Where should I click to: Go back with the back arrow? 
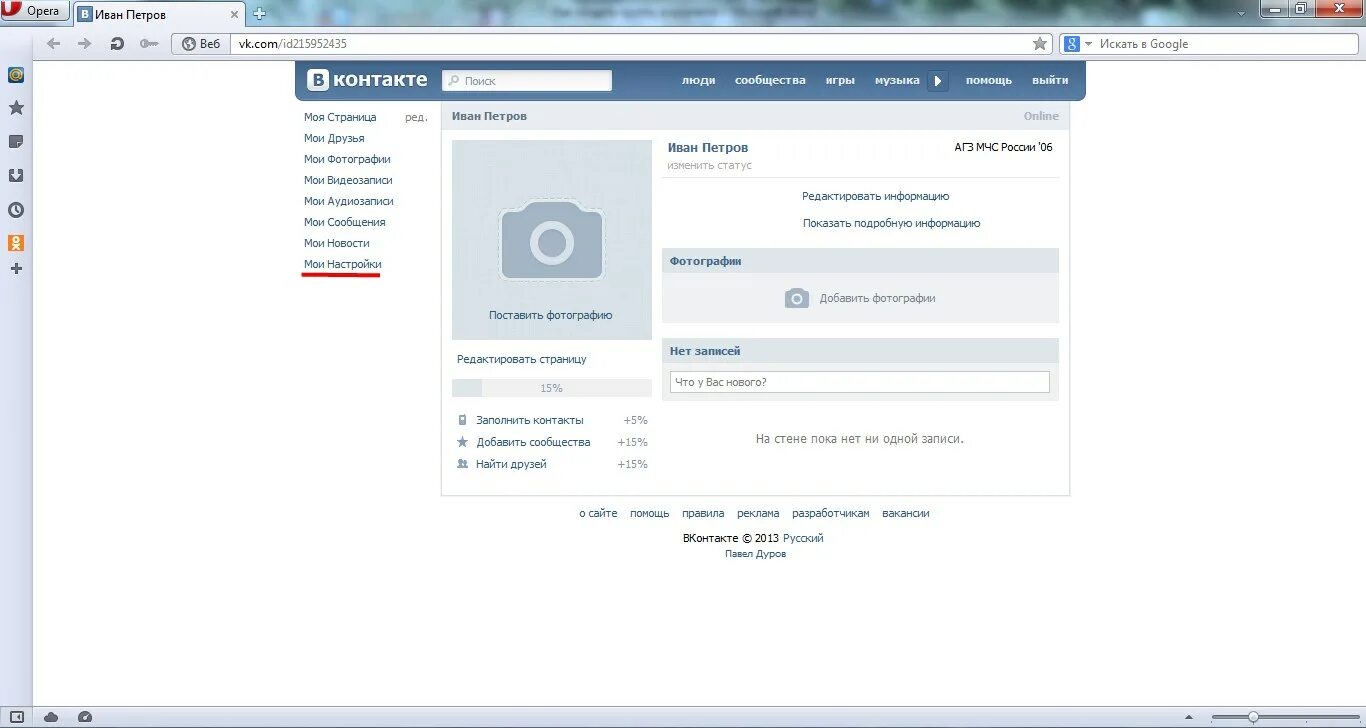54,44
